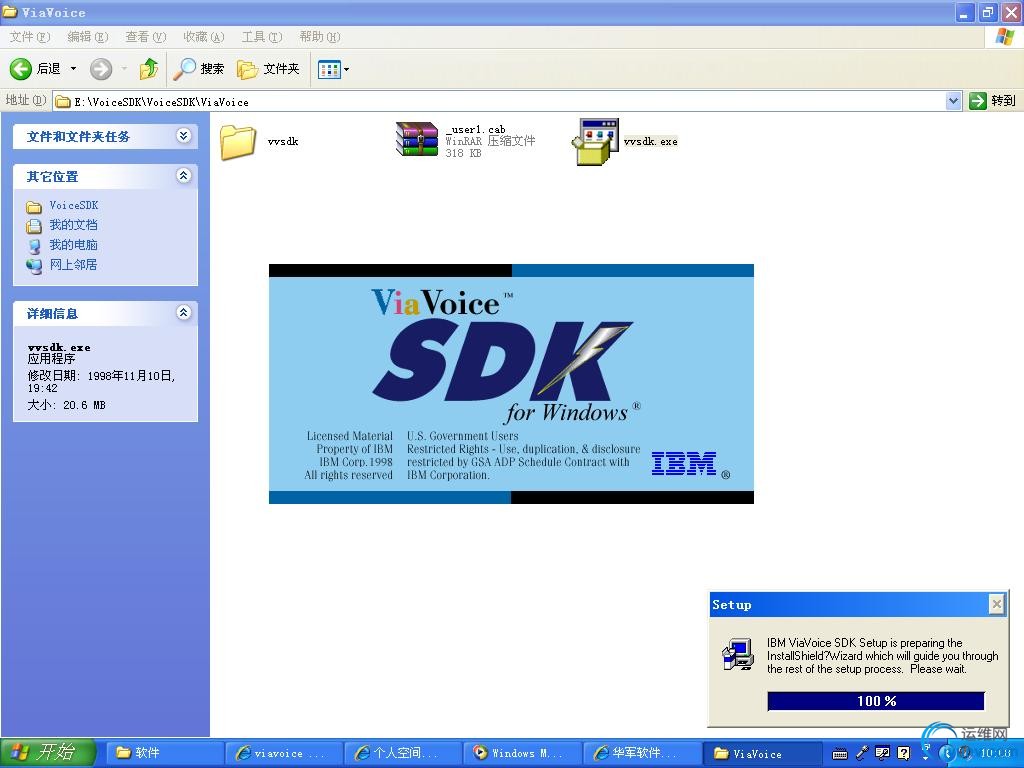
Task: Collapse the 详细信息 panel
Action: tap(184, 313)
